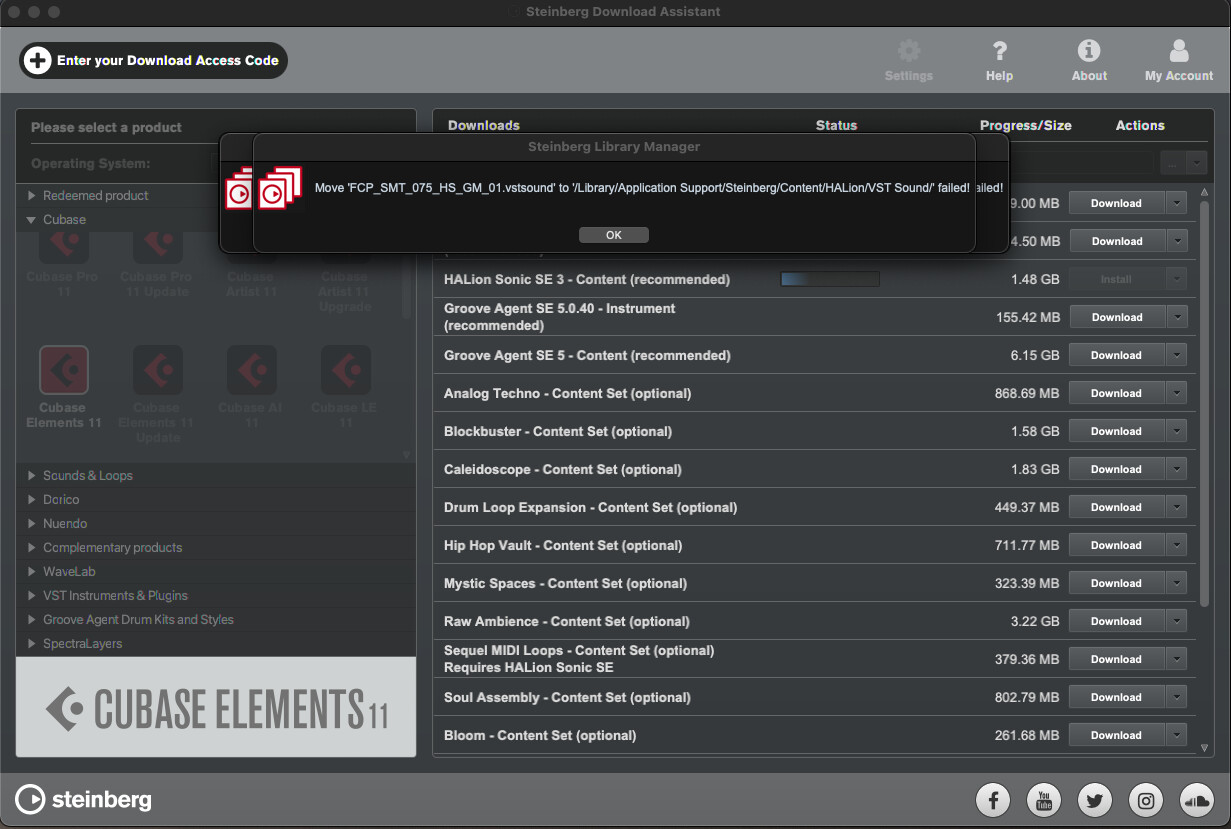Download Analog Techno Content Set
The height and width of the screenshot is (829, 1231).
pos(1117,393)
